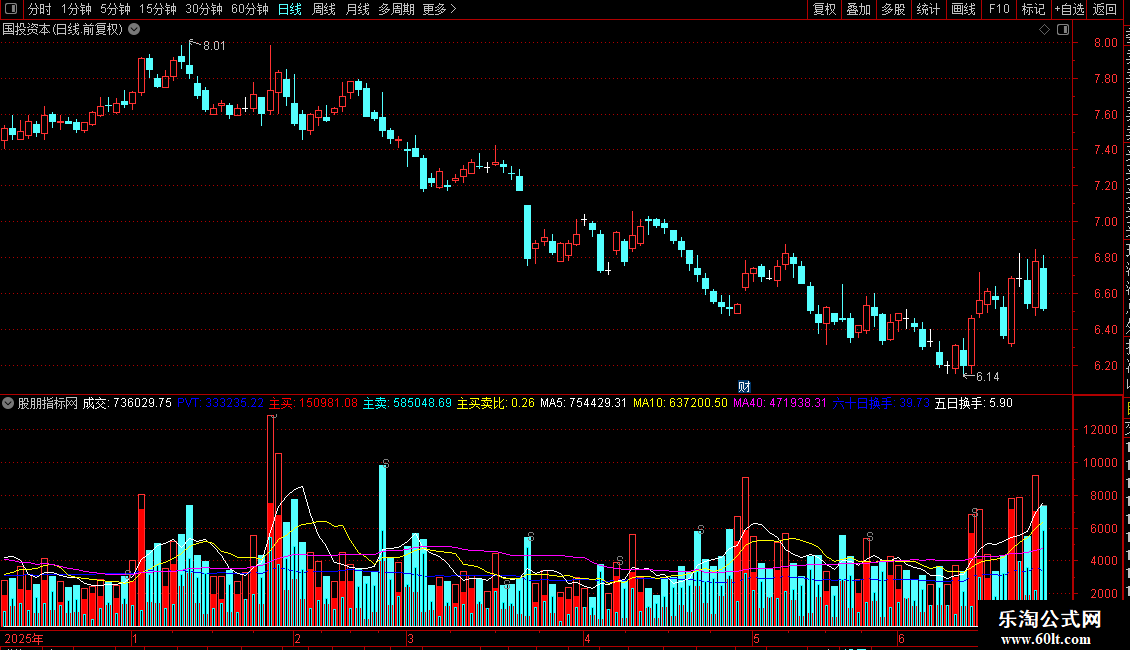Image resolution: width=1130 pixels, height=650 pixels.
Task: Click the 返回 back button
Action: pyautogui.click(x=1105, y=9)
